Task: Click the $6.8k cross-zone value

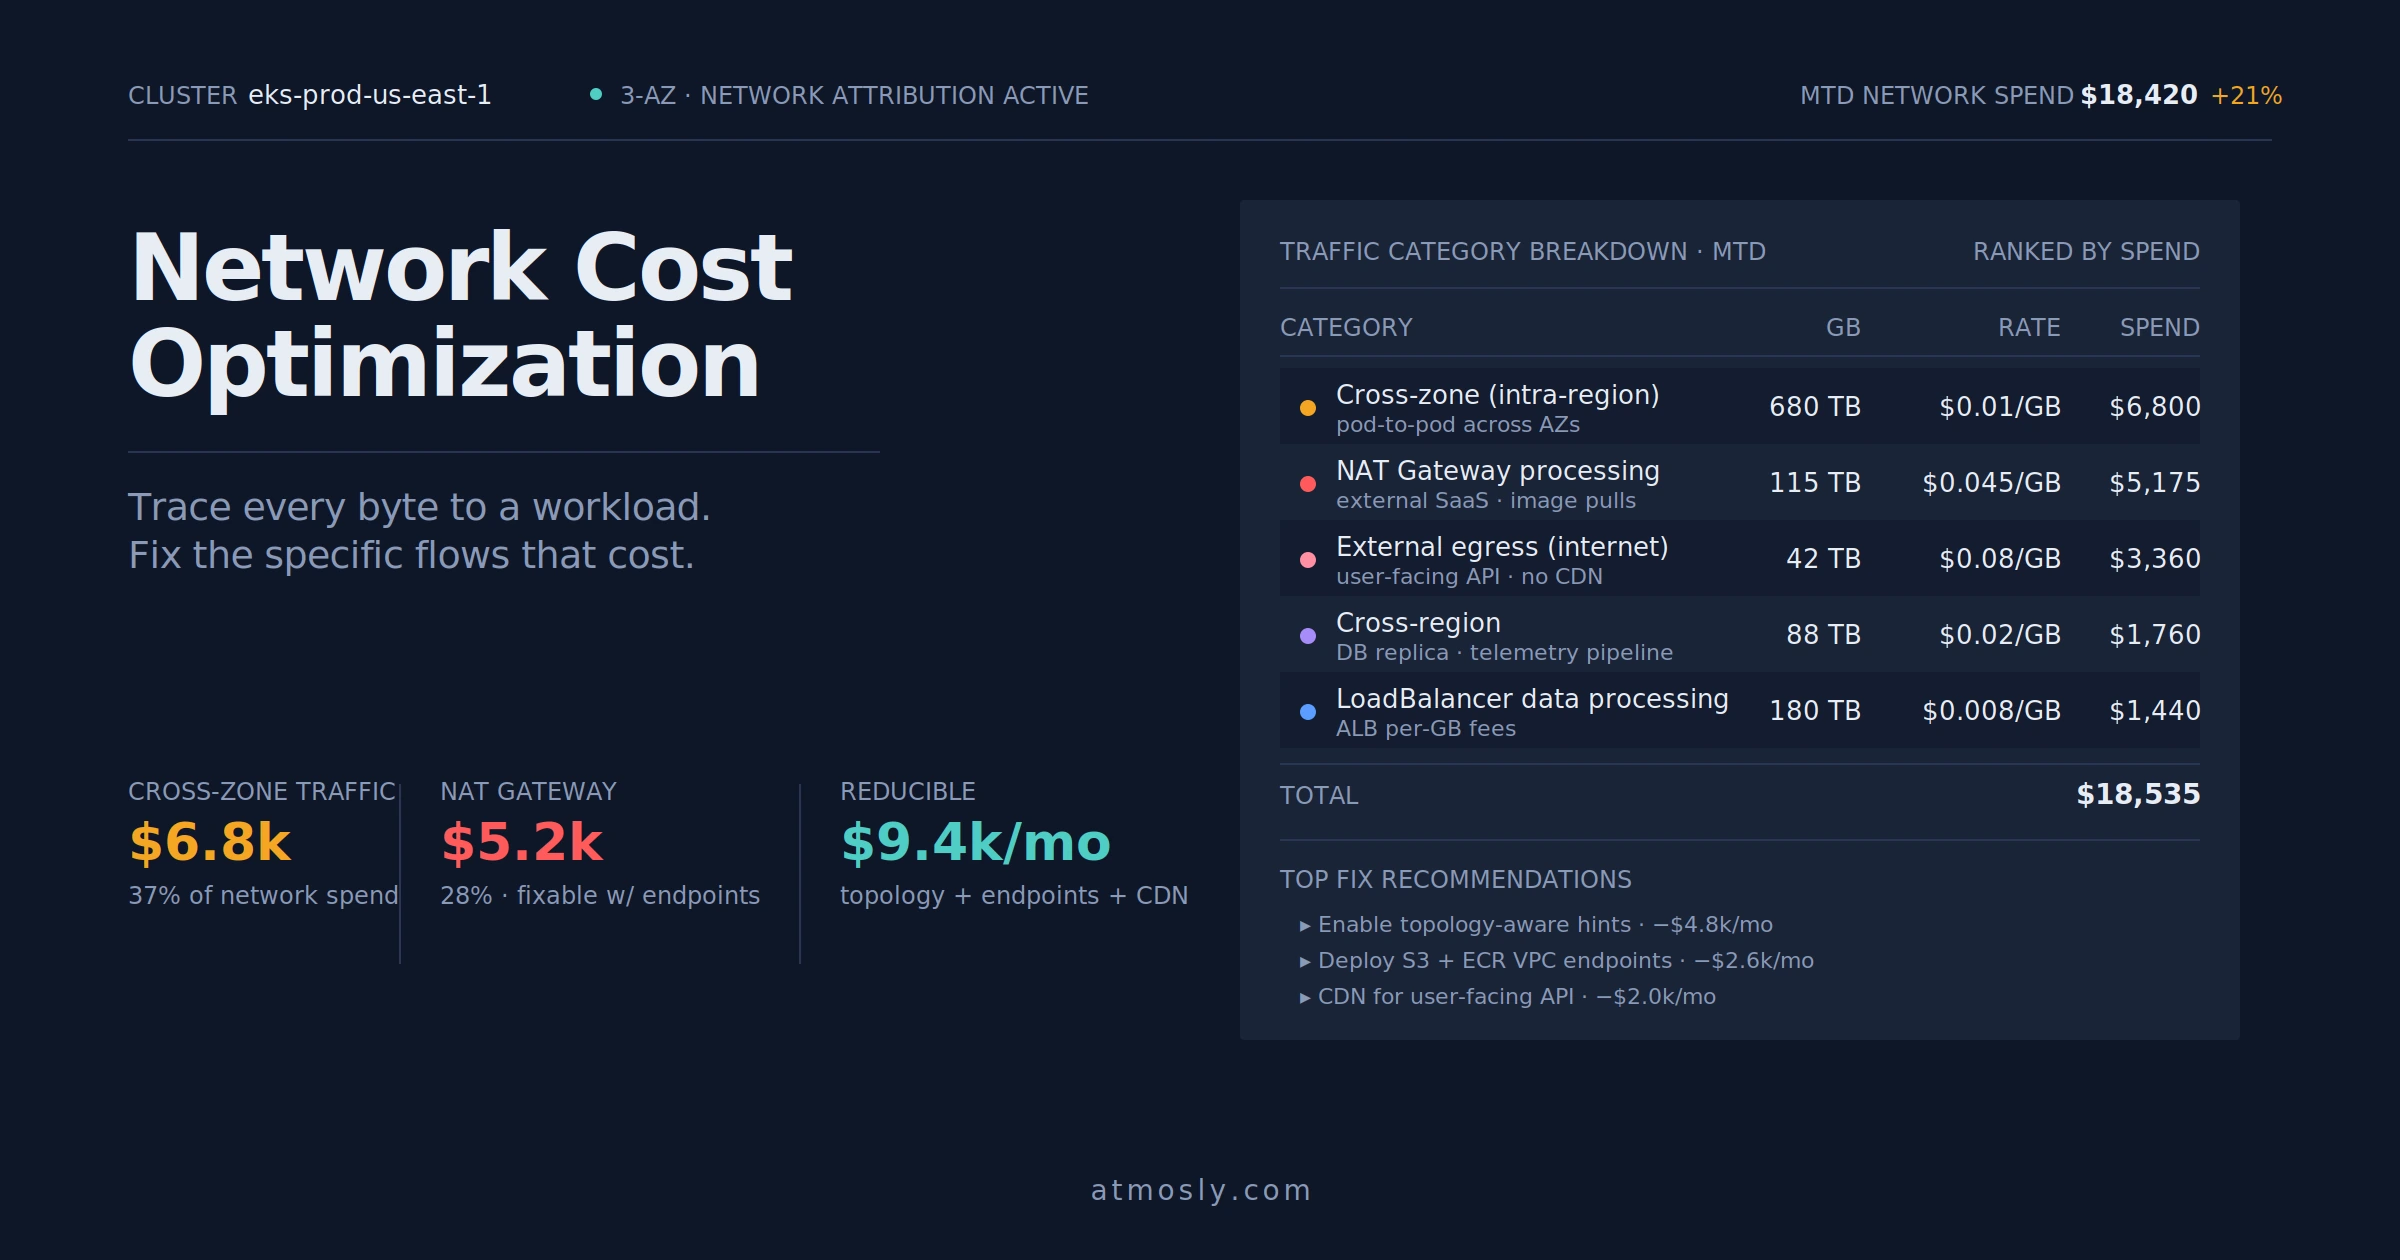Action: [210, 842]
